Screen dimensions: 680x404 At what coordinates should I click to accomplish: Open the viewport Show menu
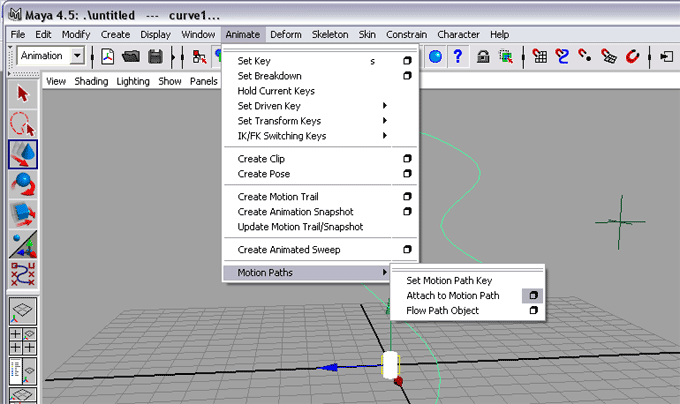[x=170, y=81]
